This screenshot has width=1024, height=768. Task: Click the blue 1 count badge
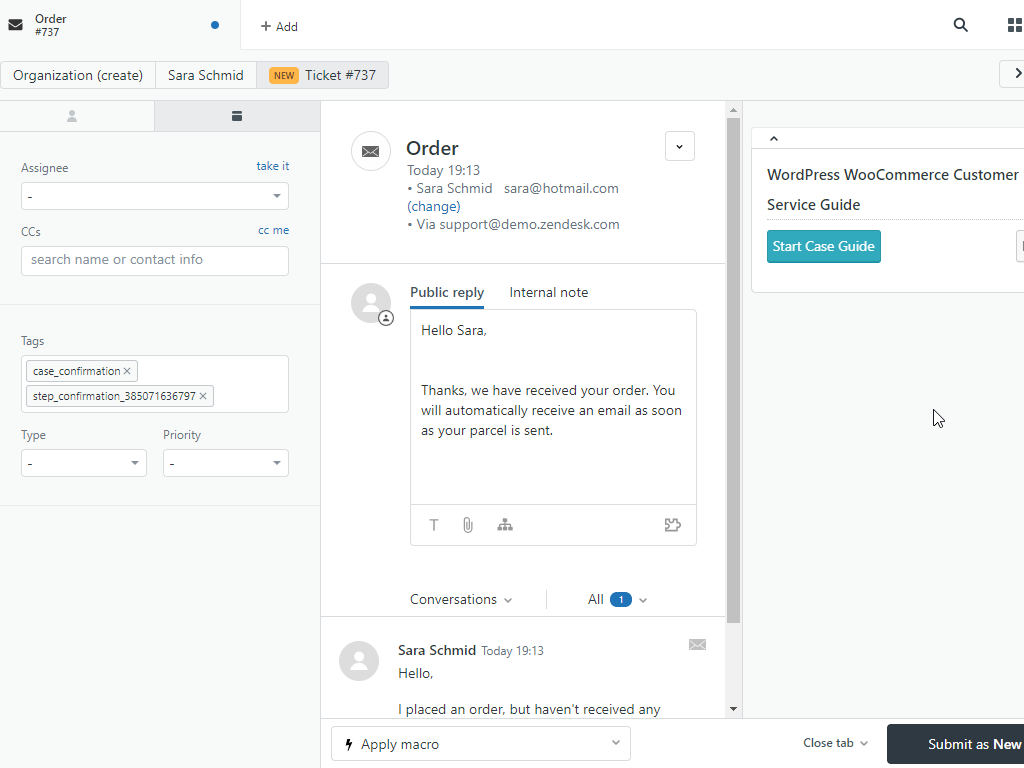[x=621, y=600]
